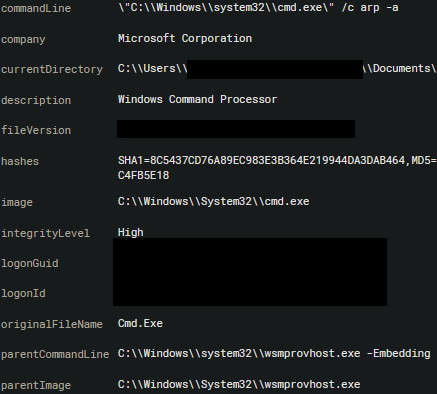Select the wsmprovhost.exe -Embedding command line

tap(274, 353)
